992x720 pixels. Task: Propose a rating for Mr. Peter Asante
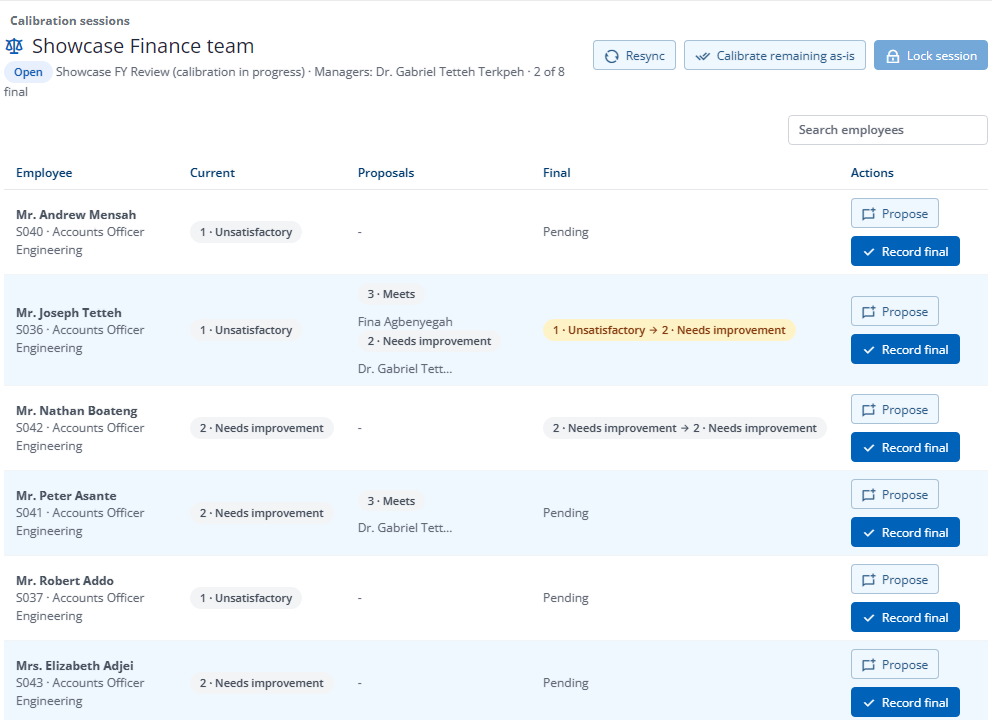(x=895, y=495)
